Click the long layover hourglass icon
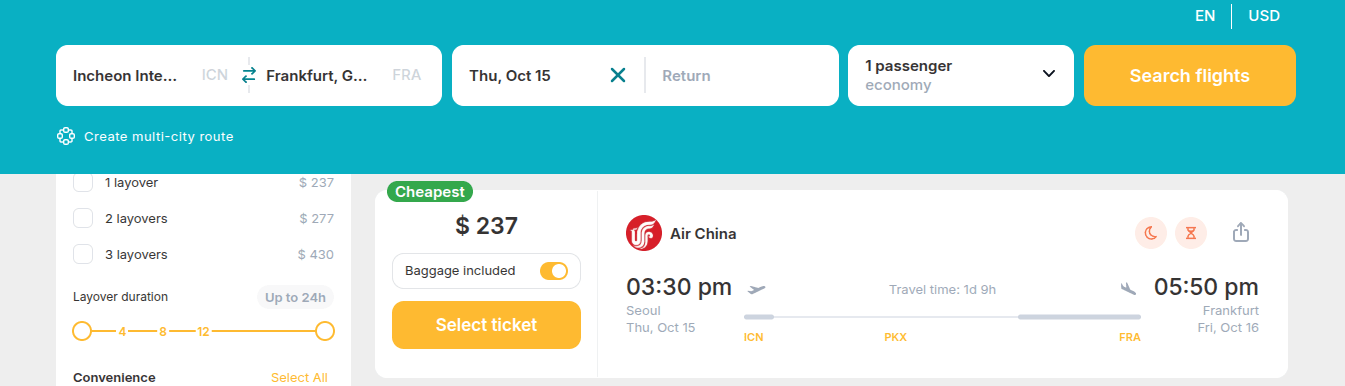The width and height of the screenshot is (1345, 386). click(1191, 233)
